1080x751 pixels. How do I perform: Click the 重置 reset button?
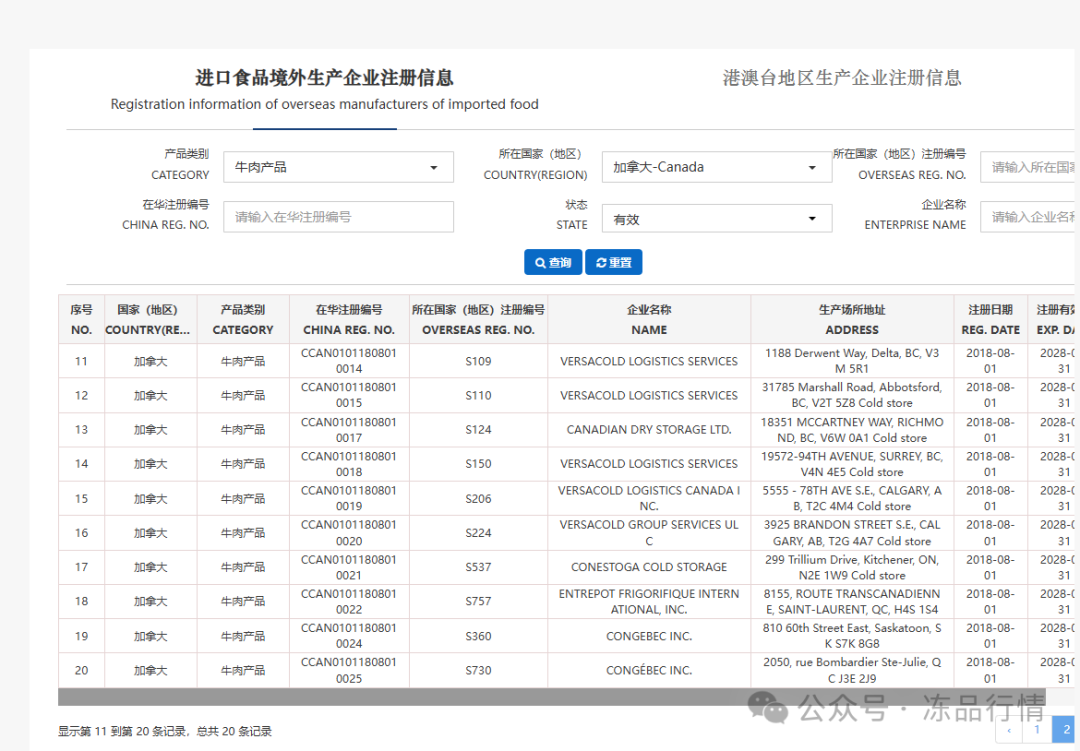(x=613, y=262)
